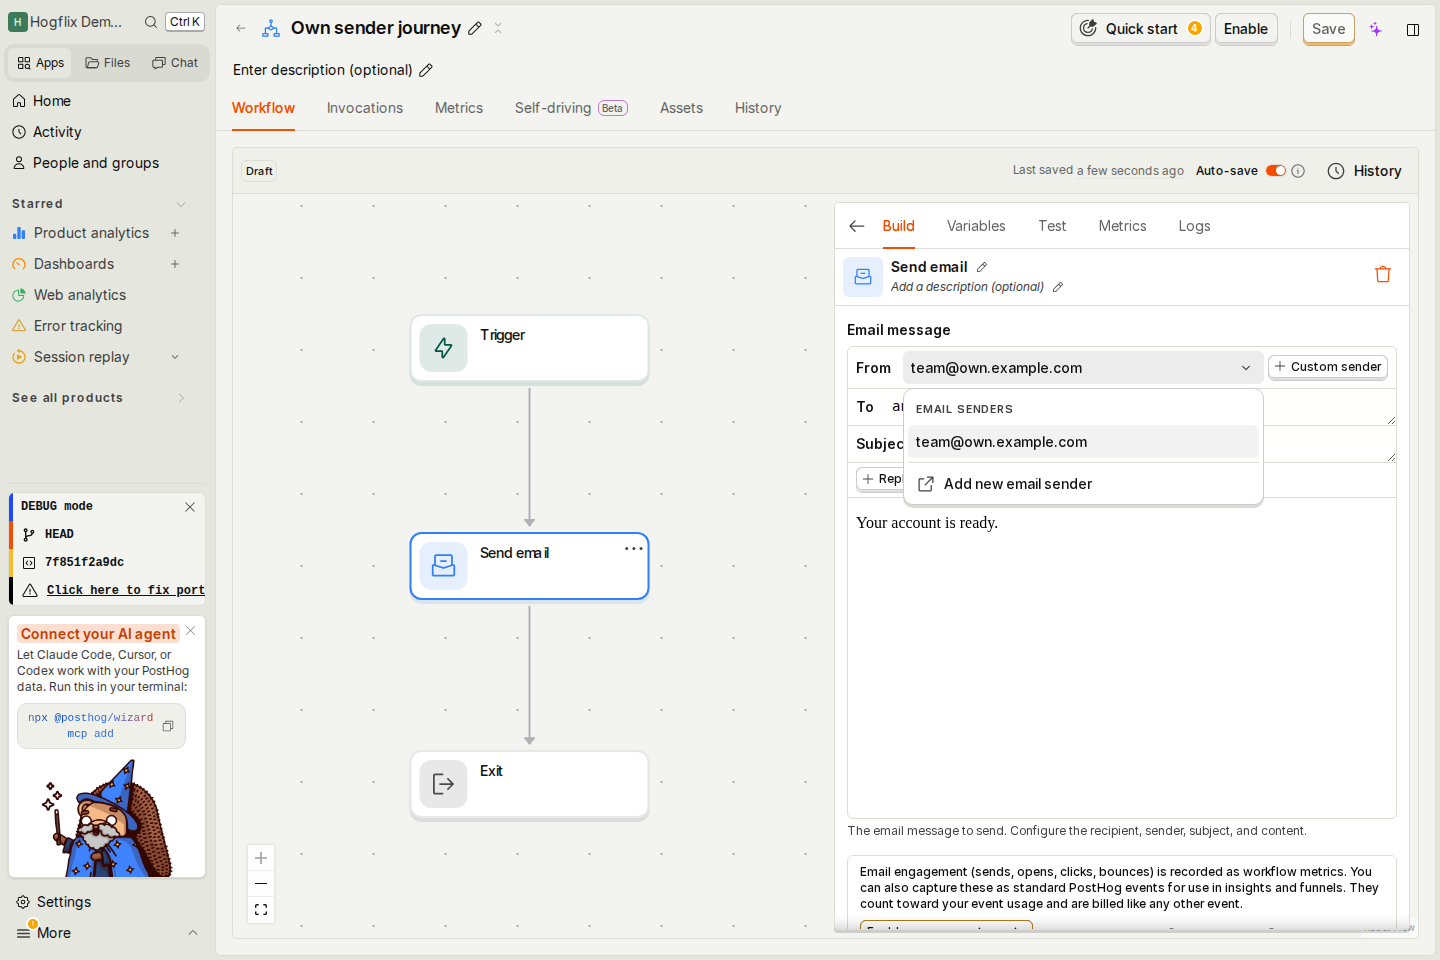Fit workflow canvas to view
Screen dimensions: 1440x960
[x=261, y=910]
